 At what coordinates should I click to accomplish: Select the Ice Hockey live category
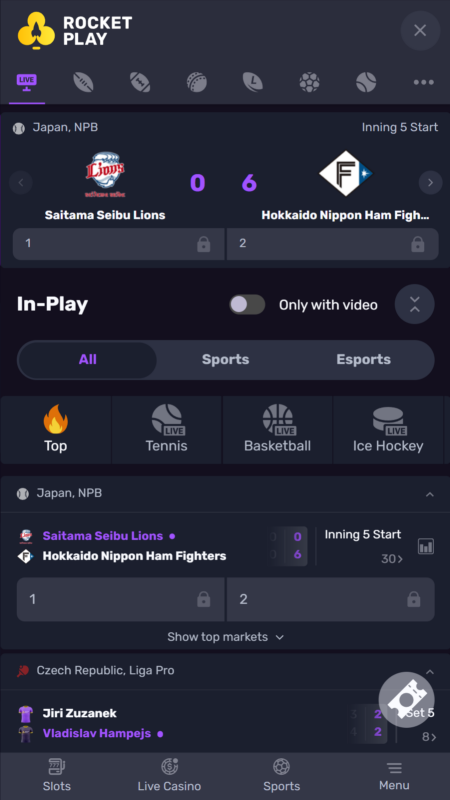click(x=388, y=430)
